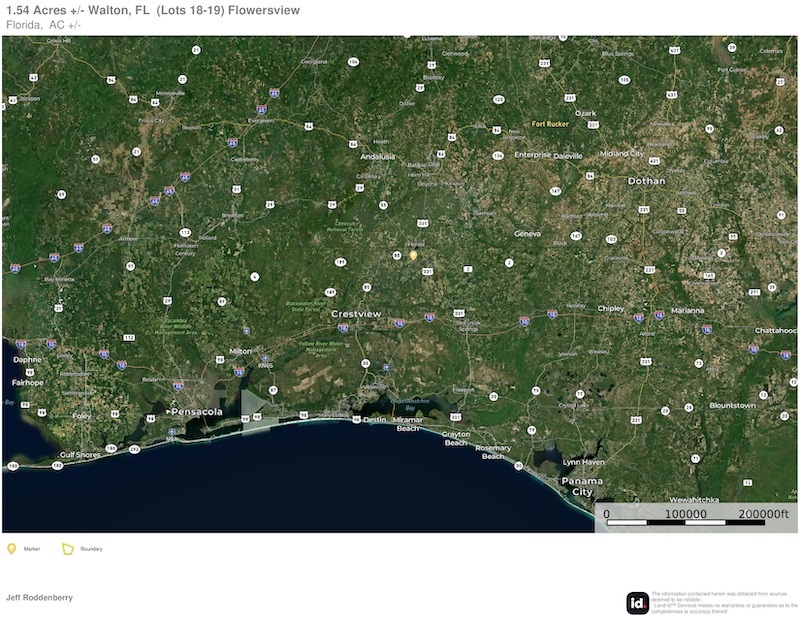Click the Dothan city label
Viewport: 800px width, 618px height.
click(646, 181)
